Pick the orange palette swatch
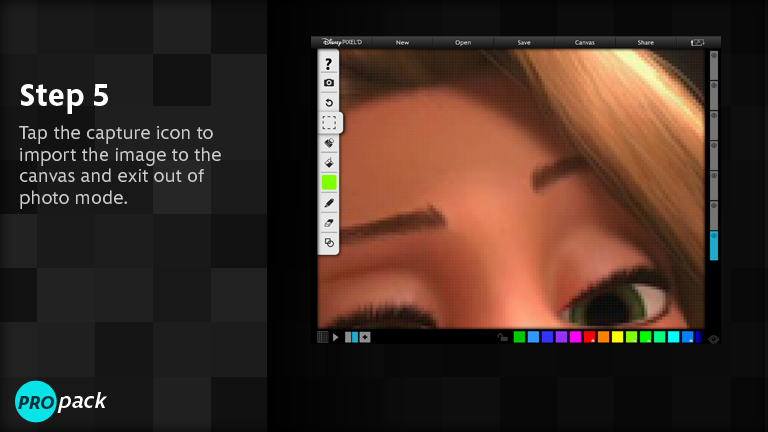The image size is (768, 432). tap(603, 336)
